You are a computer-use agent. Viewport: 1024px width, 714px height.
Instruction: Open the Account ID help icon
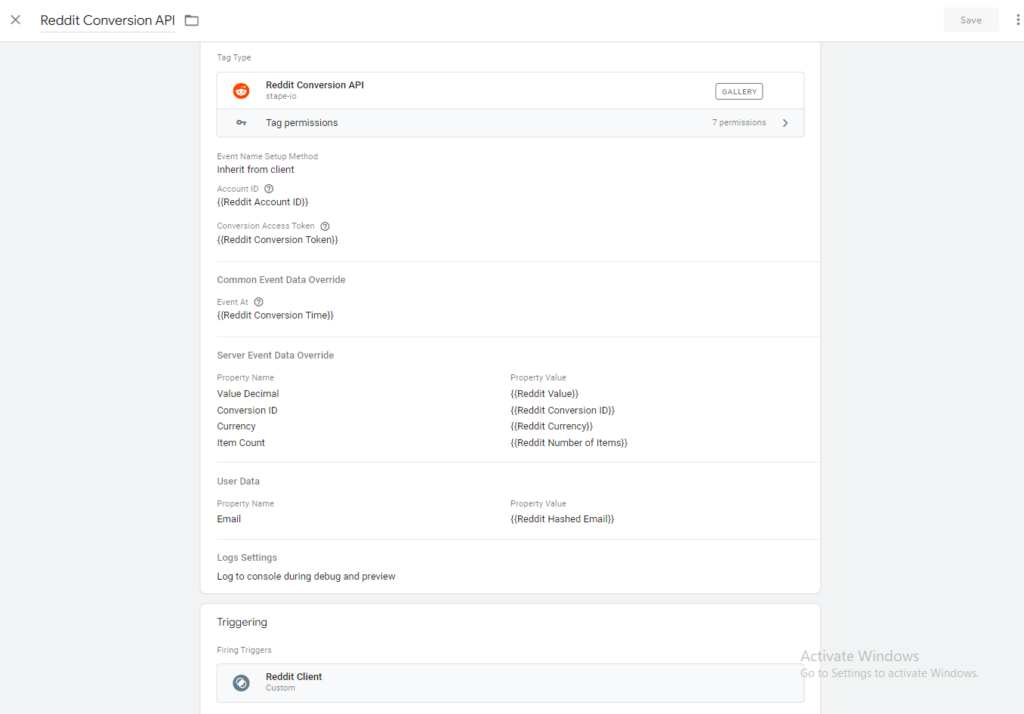point(269,188)
